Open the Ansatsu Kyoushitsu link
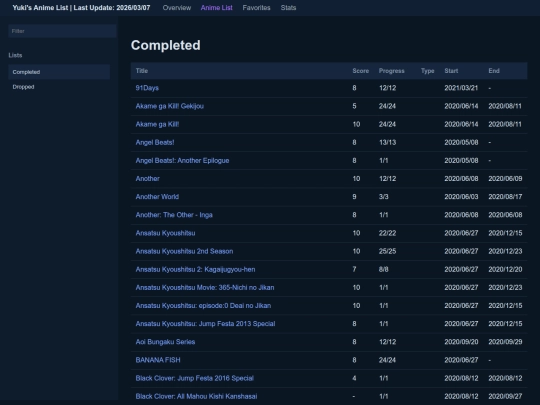 [x=165, y=233]
